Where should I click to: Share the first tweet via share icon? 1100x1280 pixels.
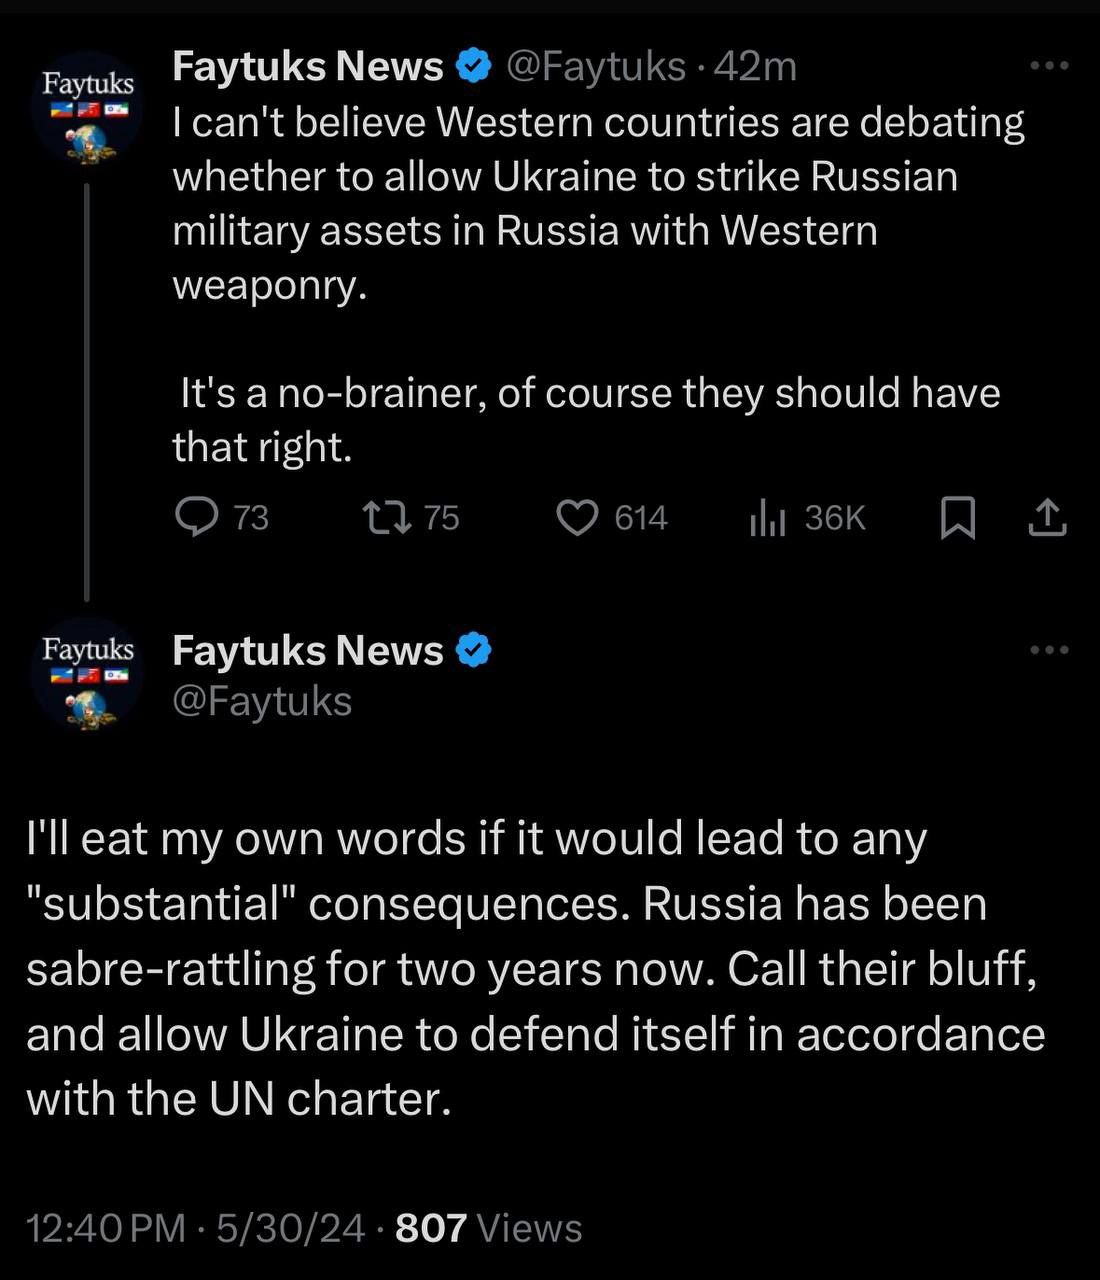[x=1047, y=518]
